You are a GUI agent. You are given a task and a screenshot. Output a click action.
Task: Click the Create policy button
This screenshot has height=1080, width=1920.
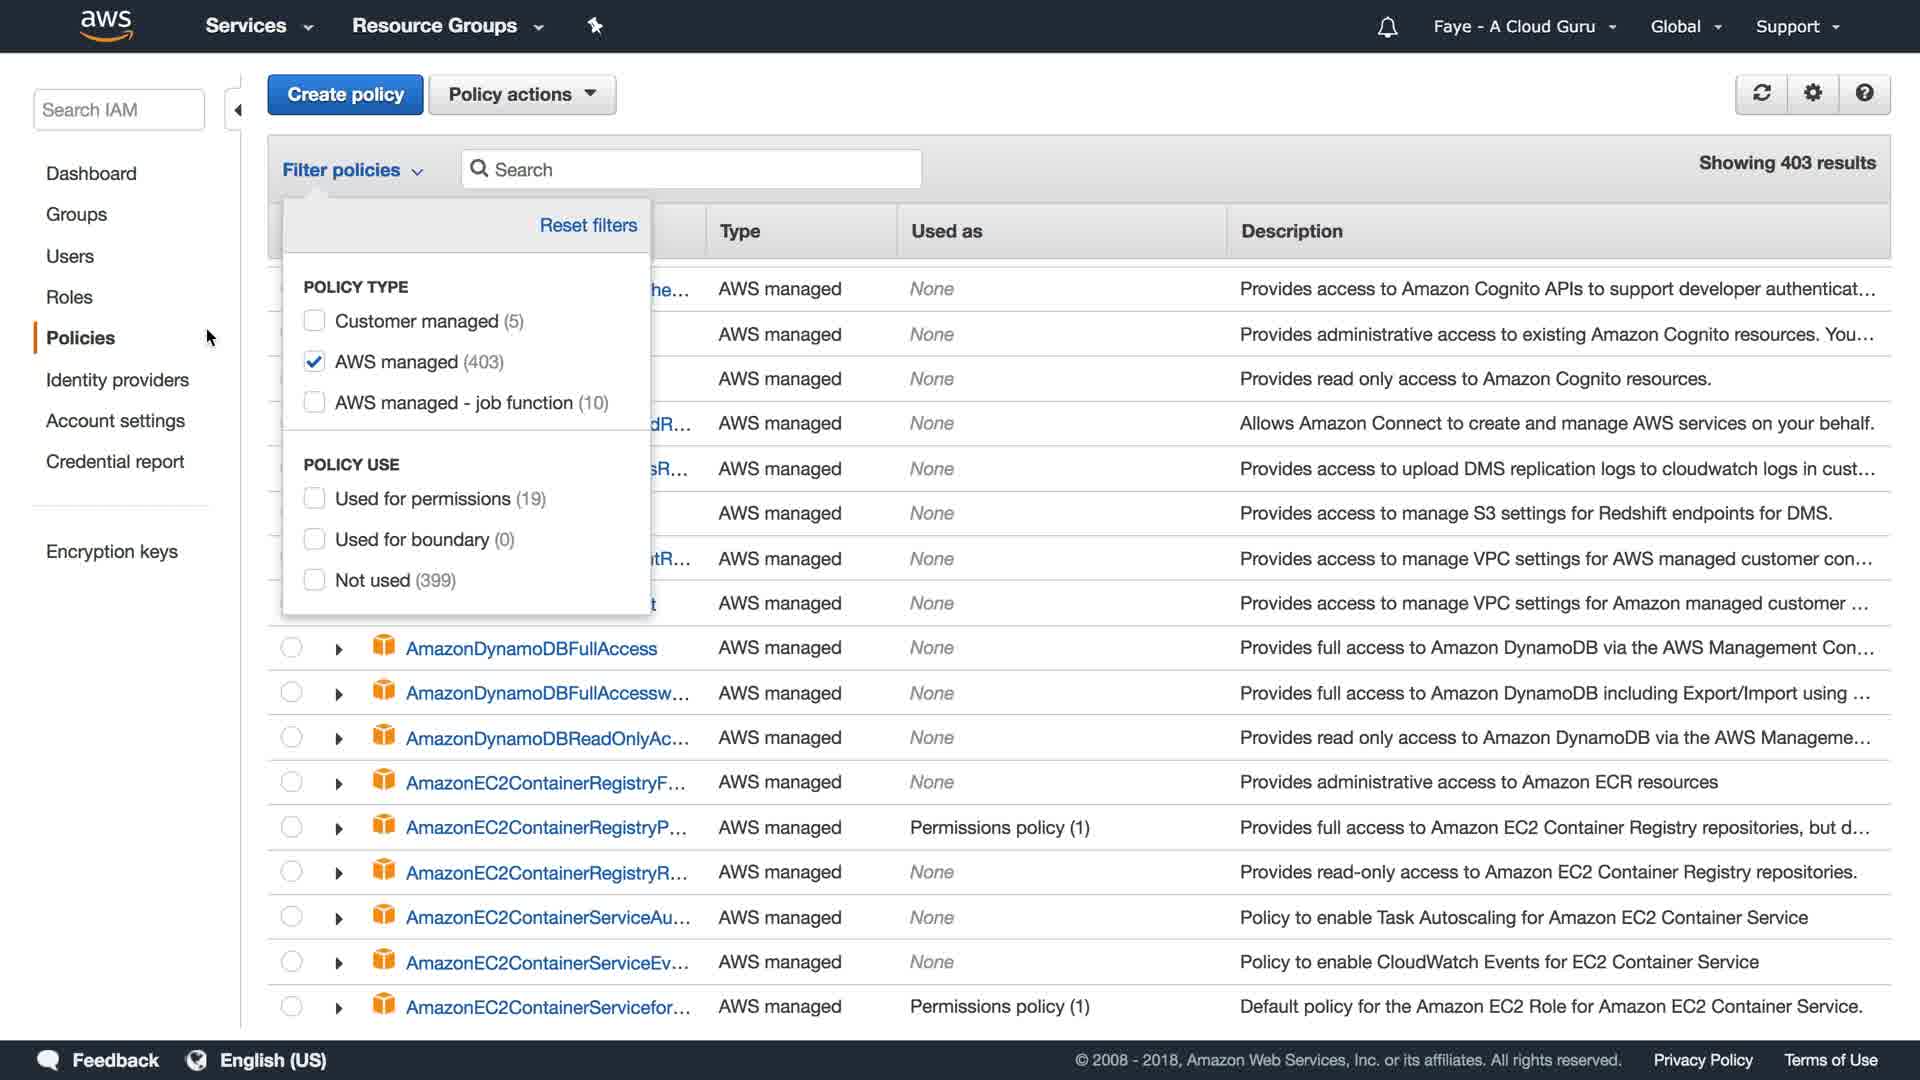pos(345,94)
